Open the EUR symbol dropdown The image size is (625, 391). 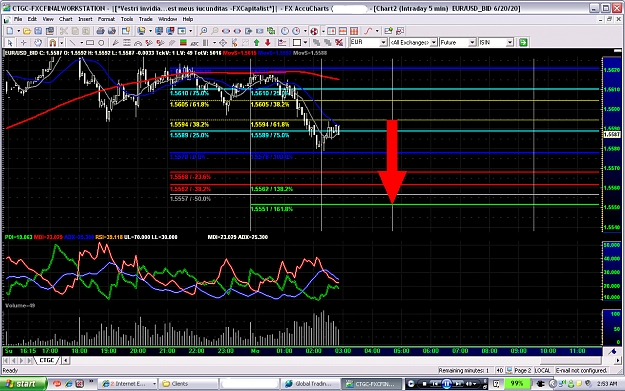(383, 42)
